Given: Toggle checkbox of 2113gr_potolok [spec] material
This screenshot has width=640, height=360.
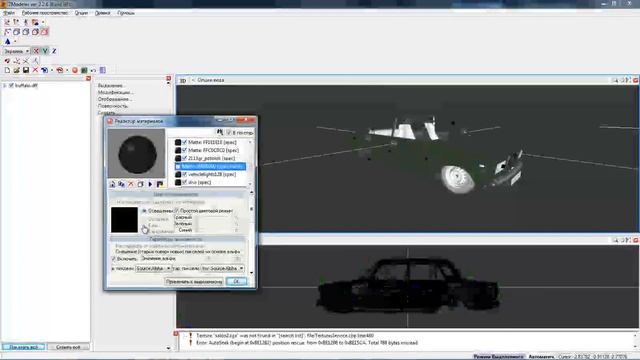Looking at the screenshot, I should pyautogui.click(x=184, y=158).
